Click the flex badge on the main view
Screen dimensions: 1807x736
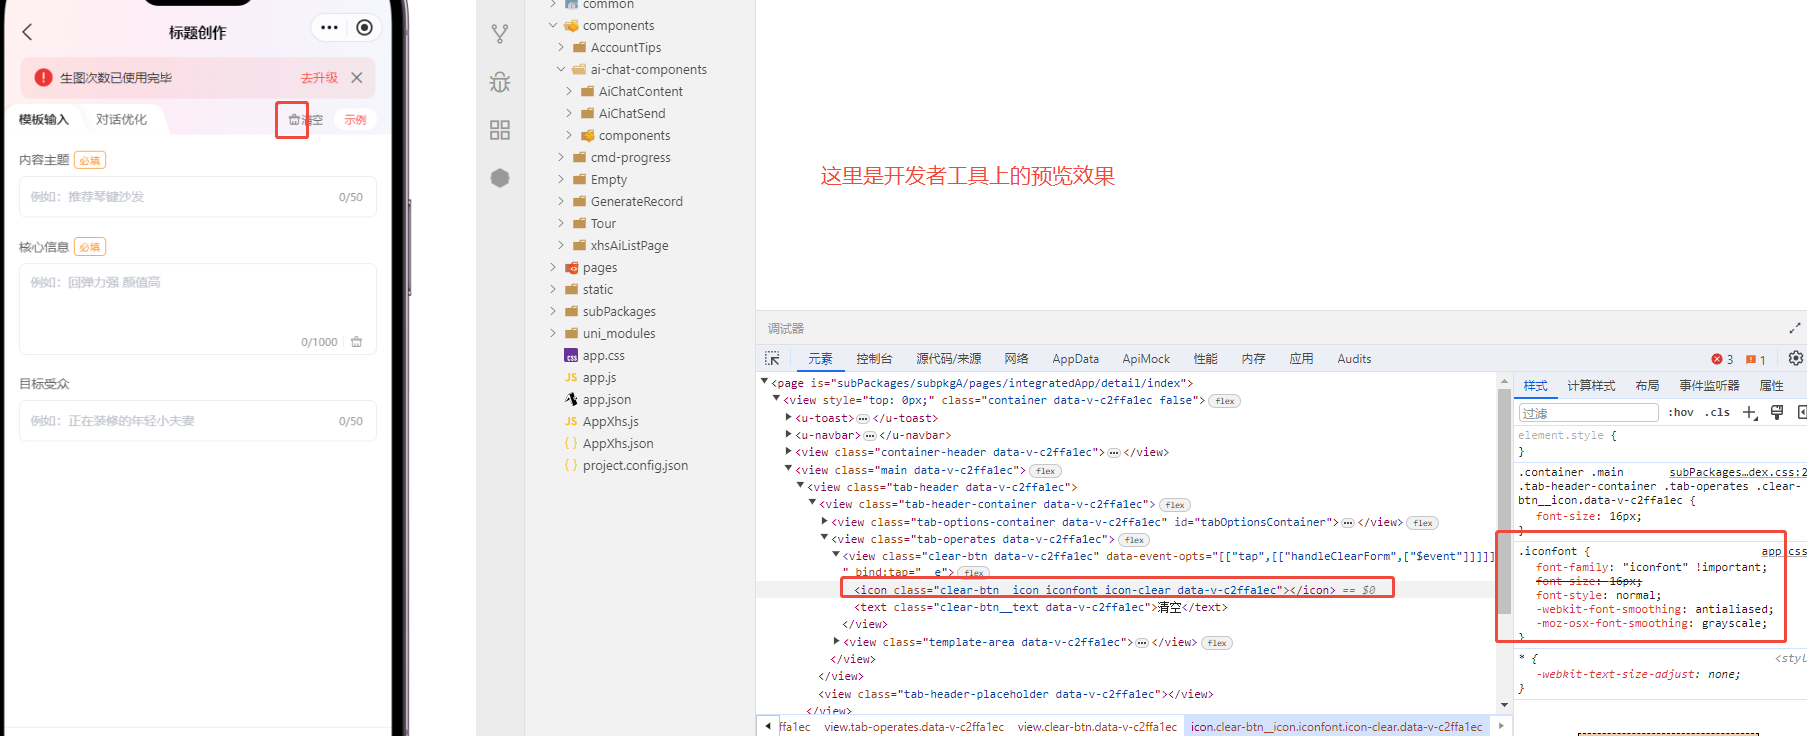(1046, 471)
